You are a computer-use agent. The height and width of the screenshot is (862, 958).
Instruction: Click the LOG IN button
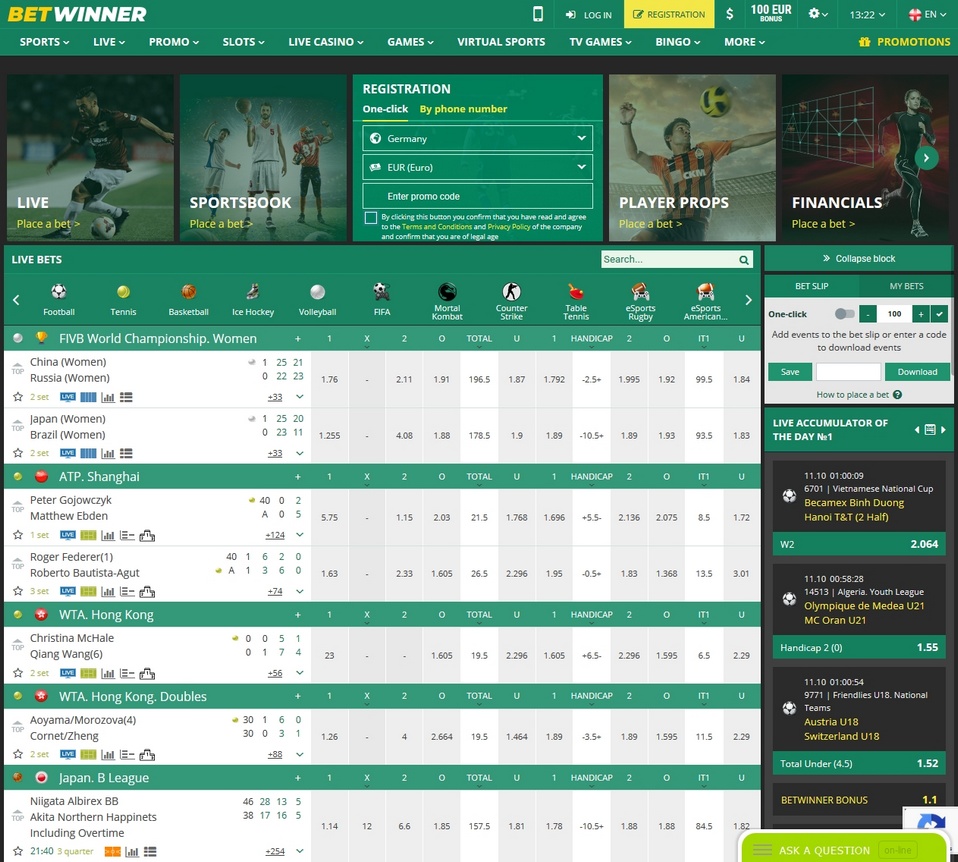coord(589,15)
